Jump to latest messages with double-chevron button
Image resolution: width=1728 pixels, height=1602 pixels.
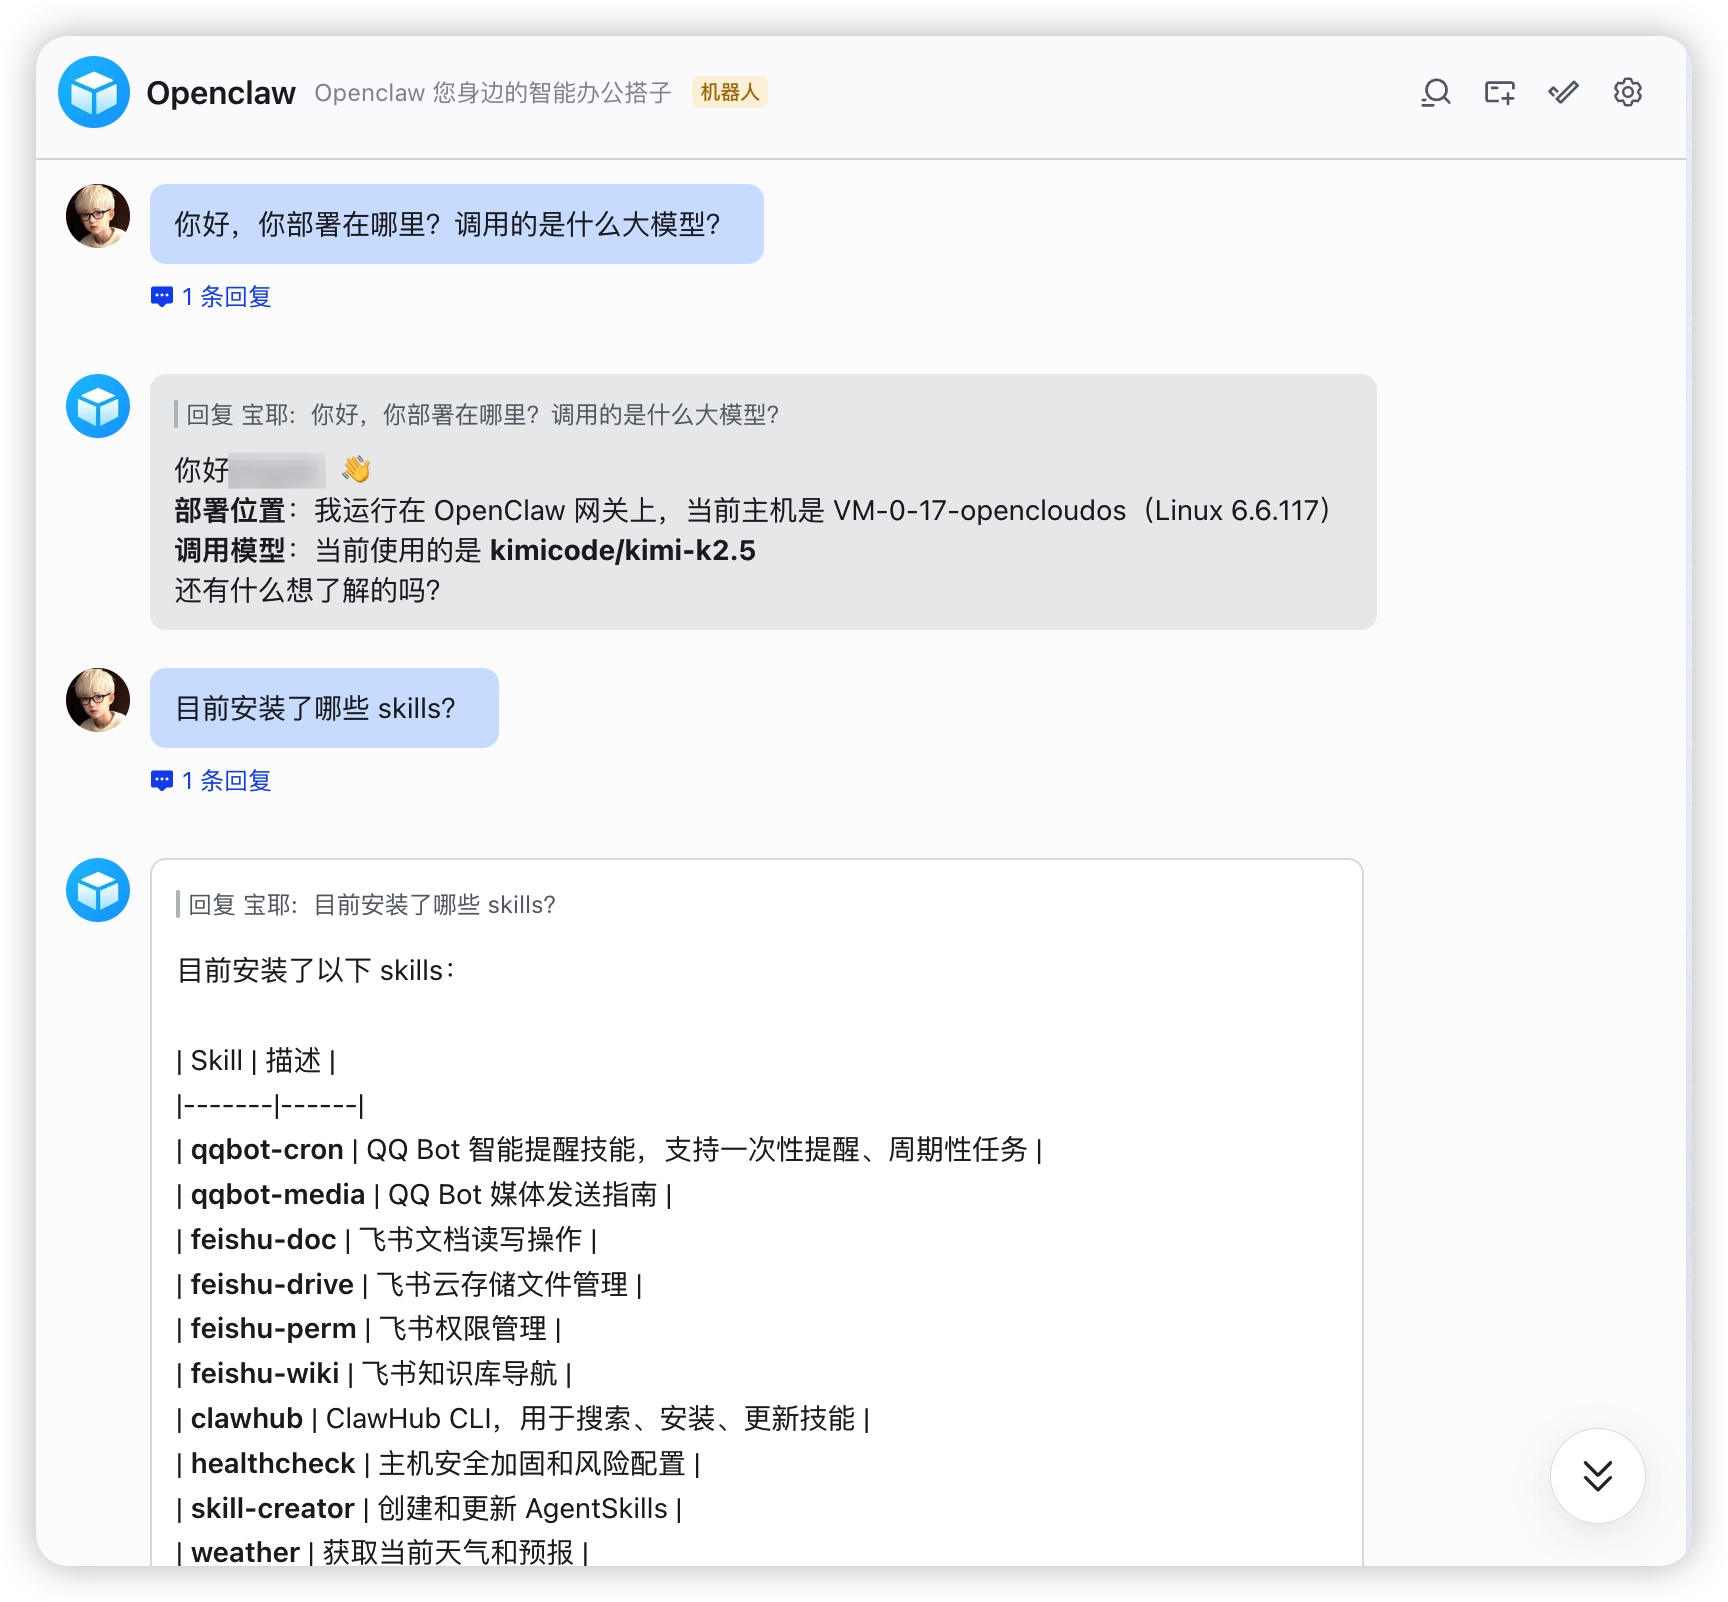[1598, 1476]
